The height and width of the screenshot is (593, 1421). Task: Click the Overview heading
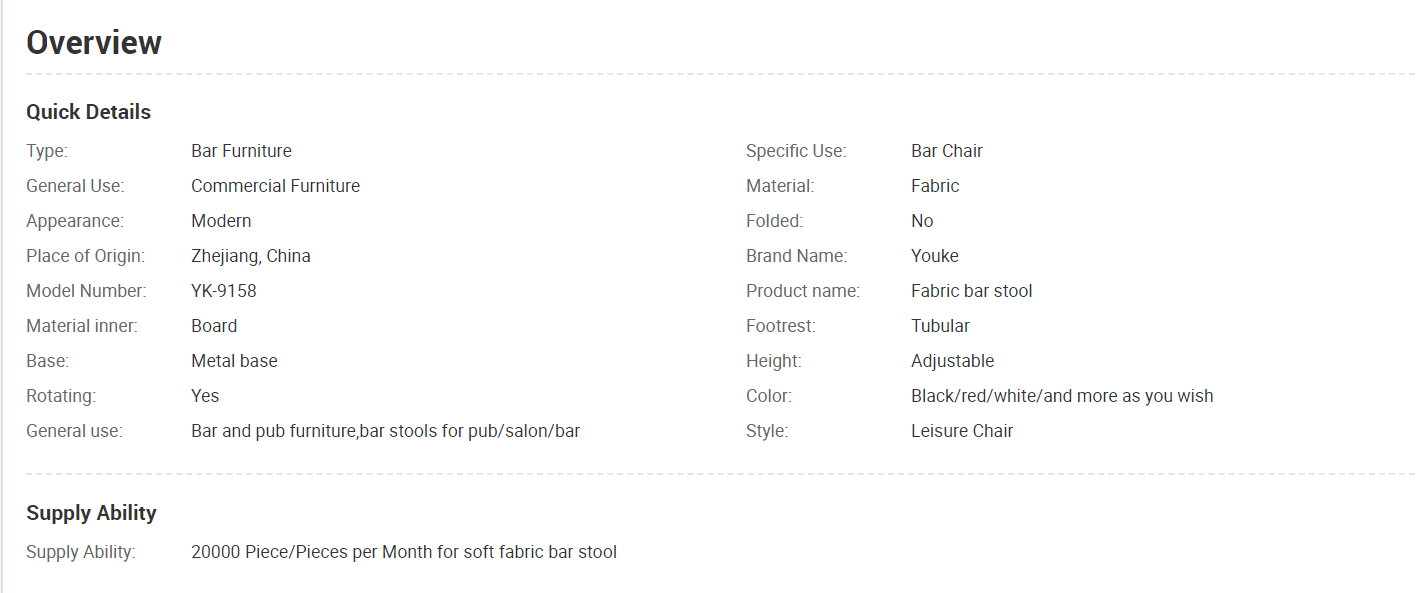pos(94,43)
